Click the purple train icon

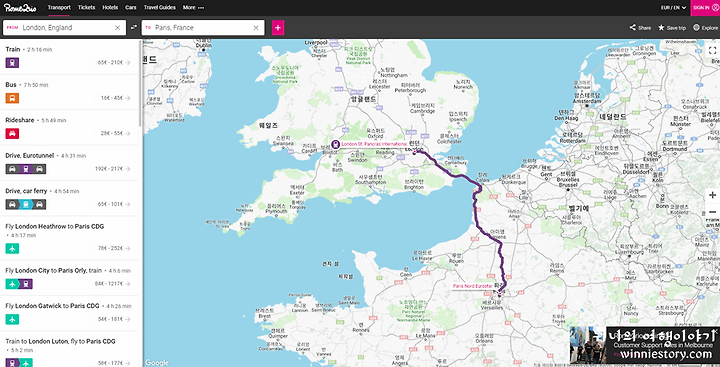pos(12,62)
